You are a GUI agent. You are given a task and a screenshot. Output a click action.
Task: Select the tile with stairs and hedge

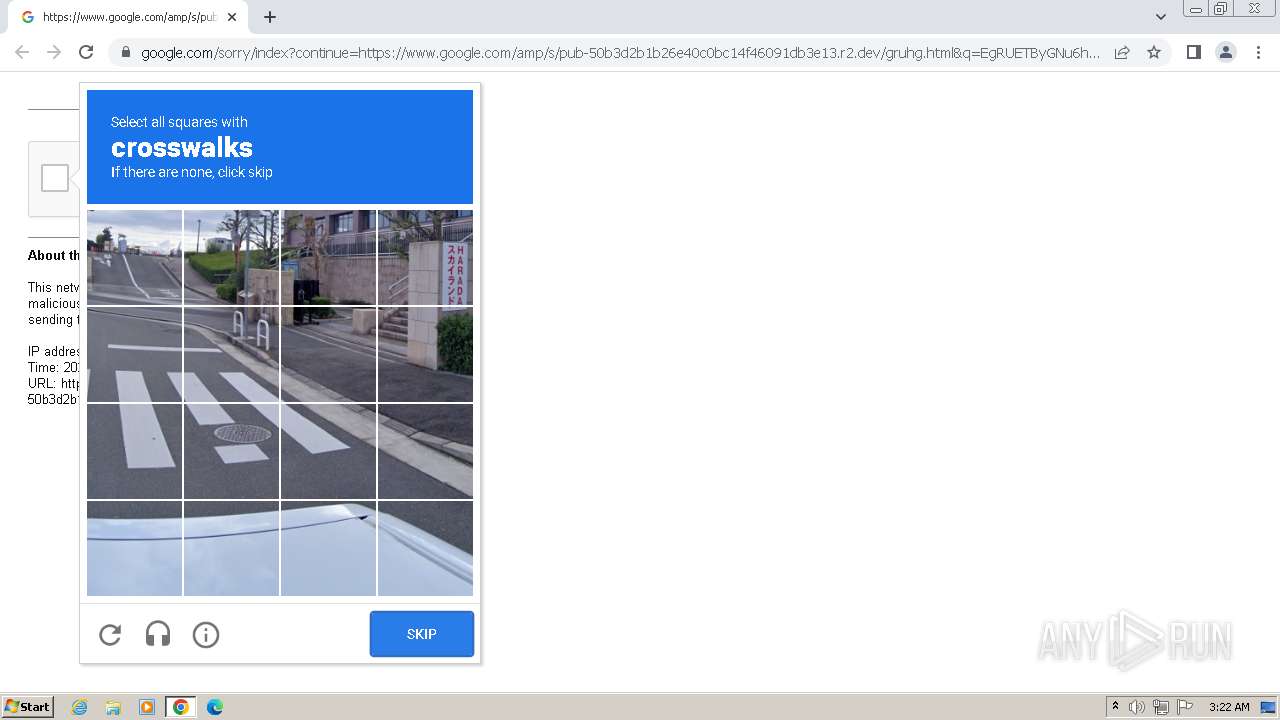(425, 354)
